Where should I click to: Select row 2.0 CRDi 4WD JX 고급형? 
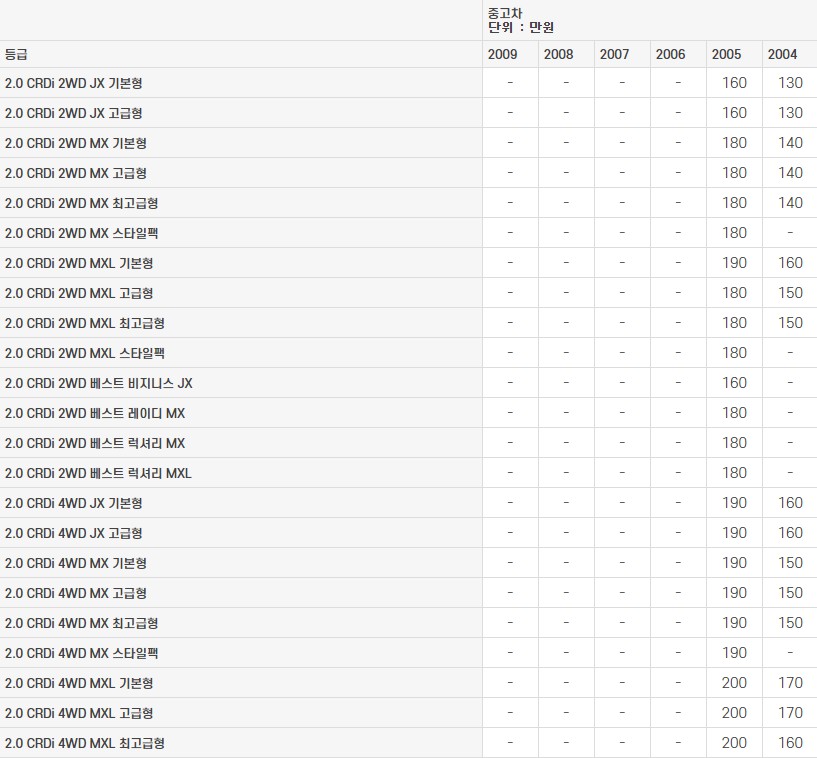pyautogui.click(x=408, y=533)
